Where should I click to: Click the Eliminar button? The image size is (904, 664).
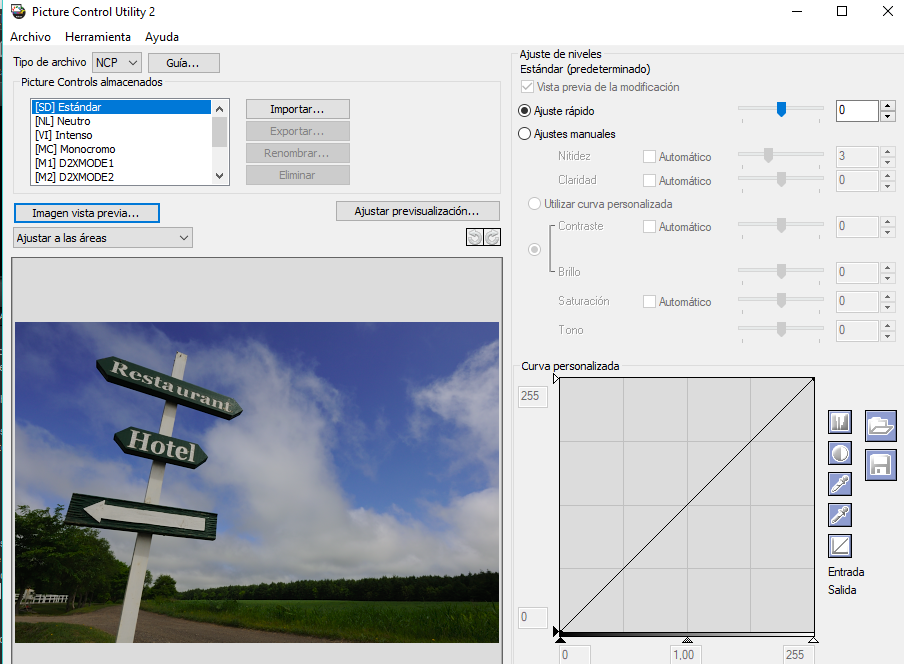coord(297,175)
